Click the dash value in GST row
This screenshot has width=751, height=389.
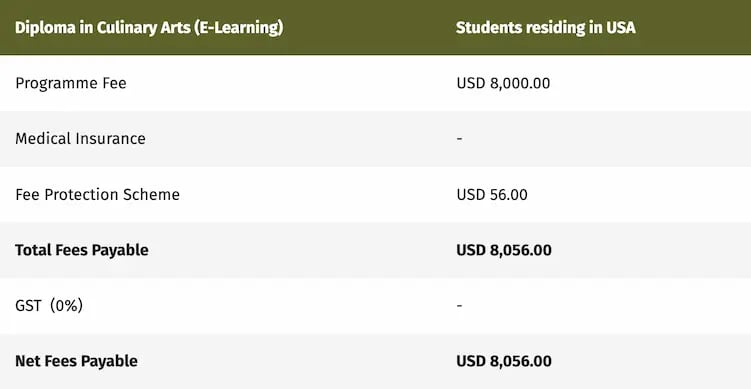(459, 306)
